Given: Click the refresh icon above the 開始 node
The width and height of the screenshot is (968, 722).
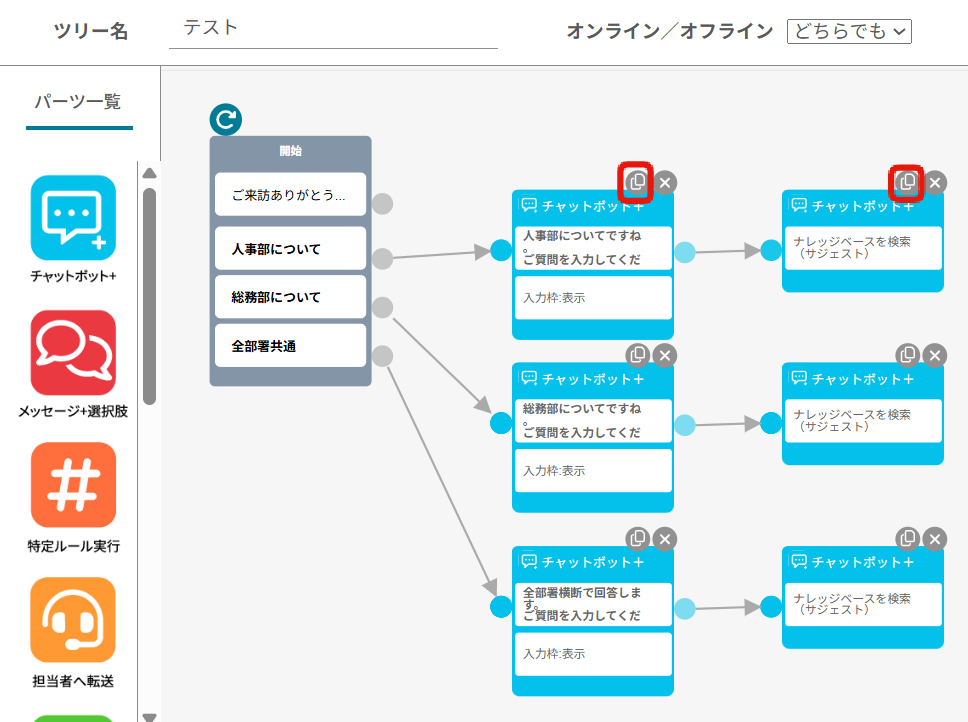Looking at the screenshot, I should [x=225, y=120].
